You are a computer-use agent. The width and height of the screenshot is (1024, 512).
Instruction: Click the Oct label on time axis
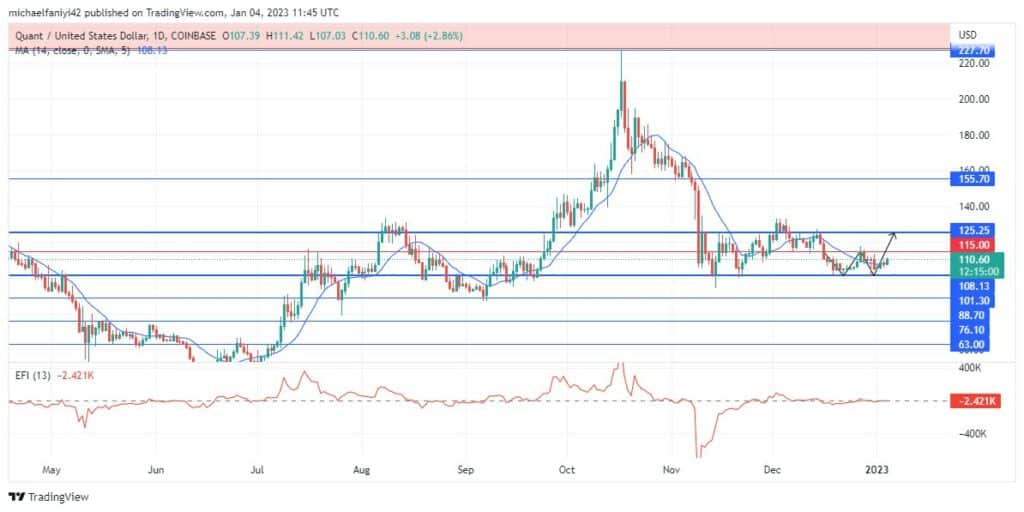[x=567, y=469]
